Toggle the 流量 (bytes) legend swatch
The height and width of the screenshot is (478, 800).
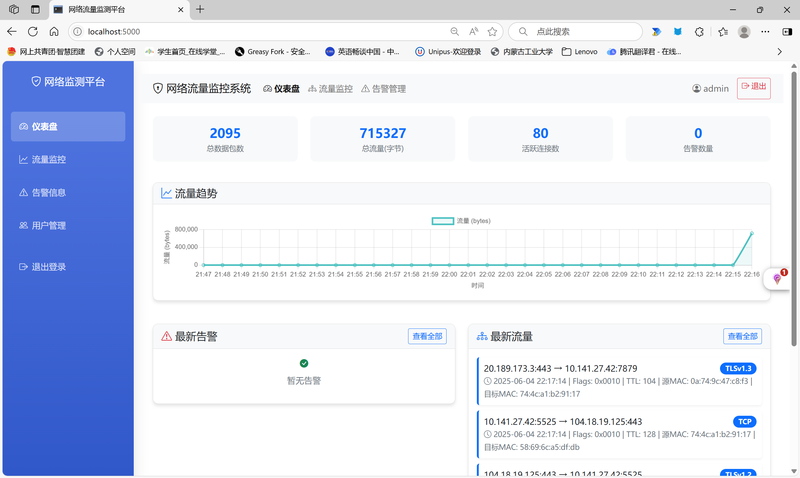[x=443, y=221]
